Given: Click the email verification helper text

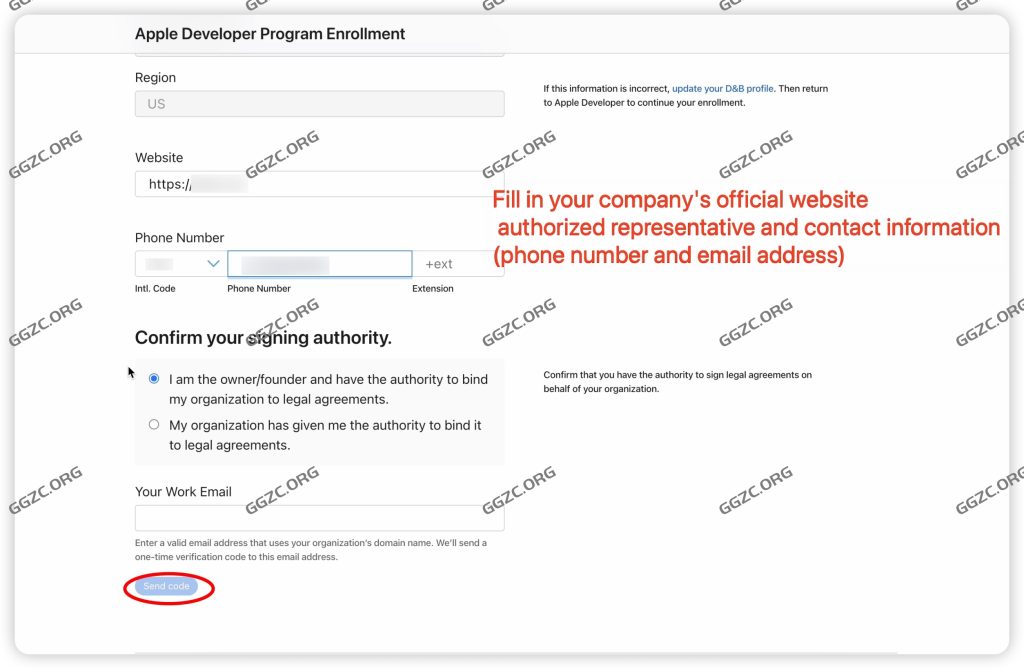Looking at the screenshot, I should coord(310,550).
